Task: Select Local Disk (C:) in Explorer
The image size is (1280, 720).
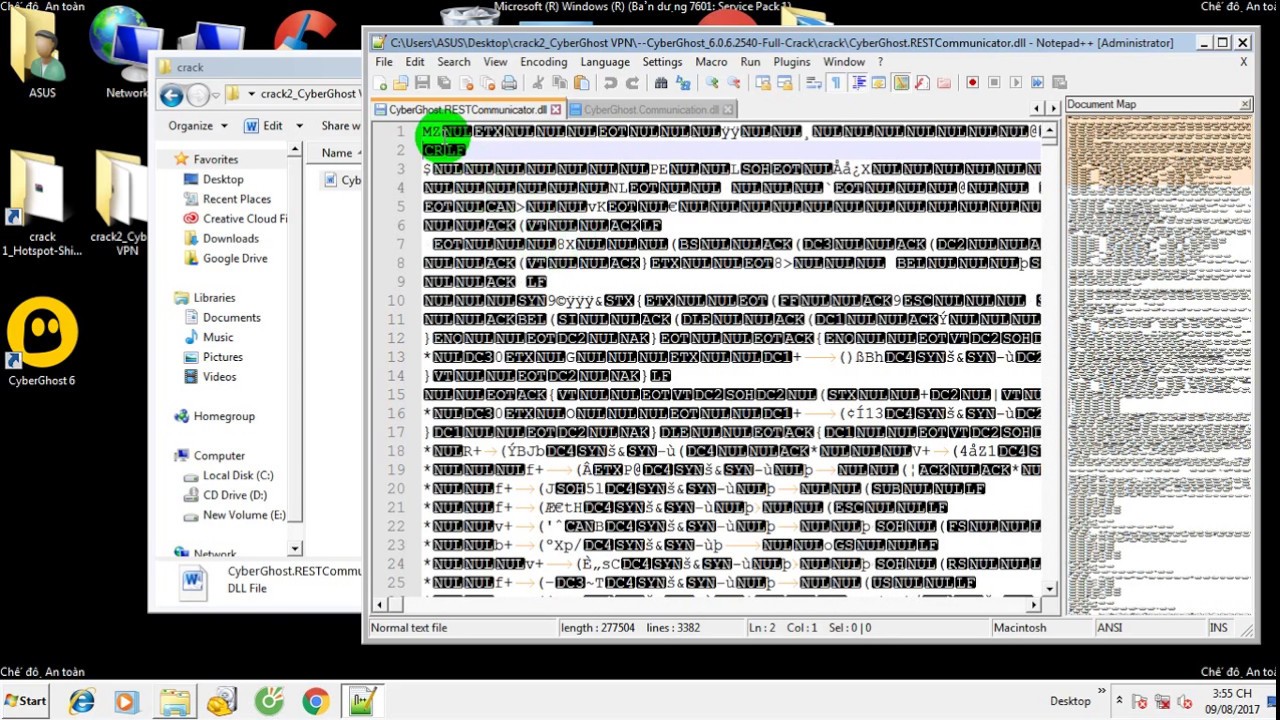Action: pyautogui.click(x=238, y=476)
